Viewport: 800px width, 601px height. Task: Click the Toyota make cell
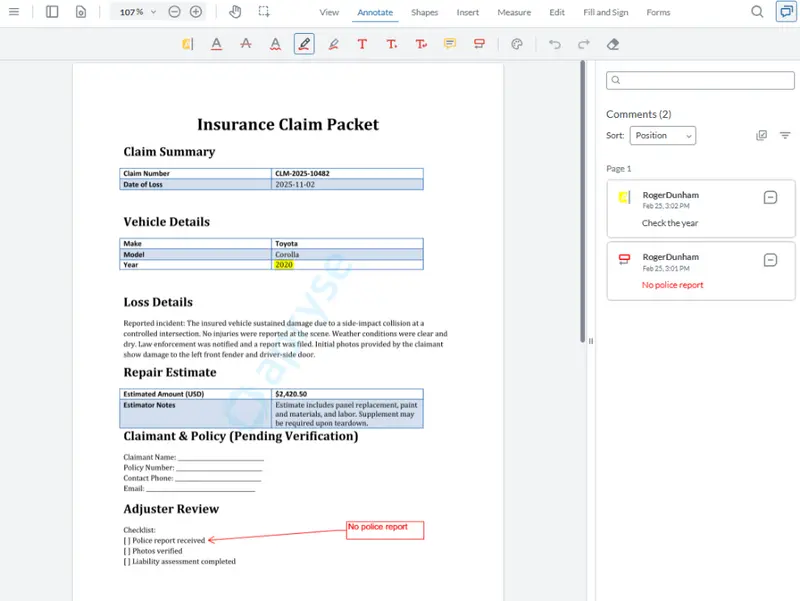tap(347, 243)
